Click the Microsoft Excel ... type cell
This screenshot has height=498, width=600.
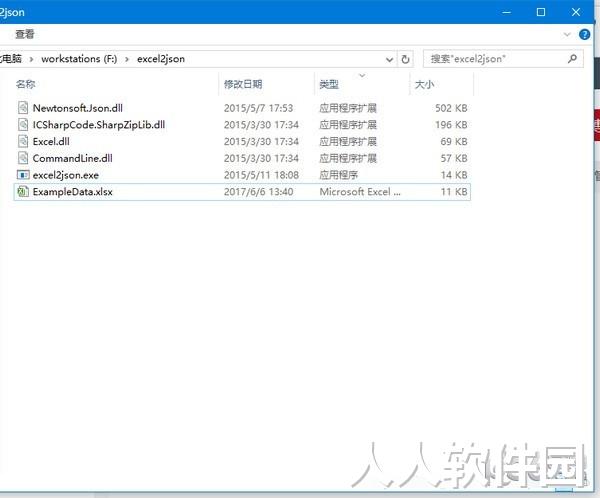click(360, 192)
